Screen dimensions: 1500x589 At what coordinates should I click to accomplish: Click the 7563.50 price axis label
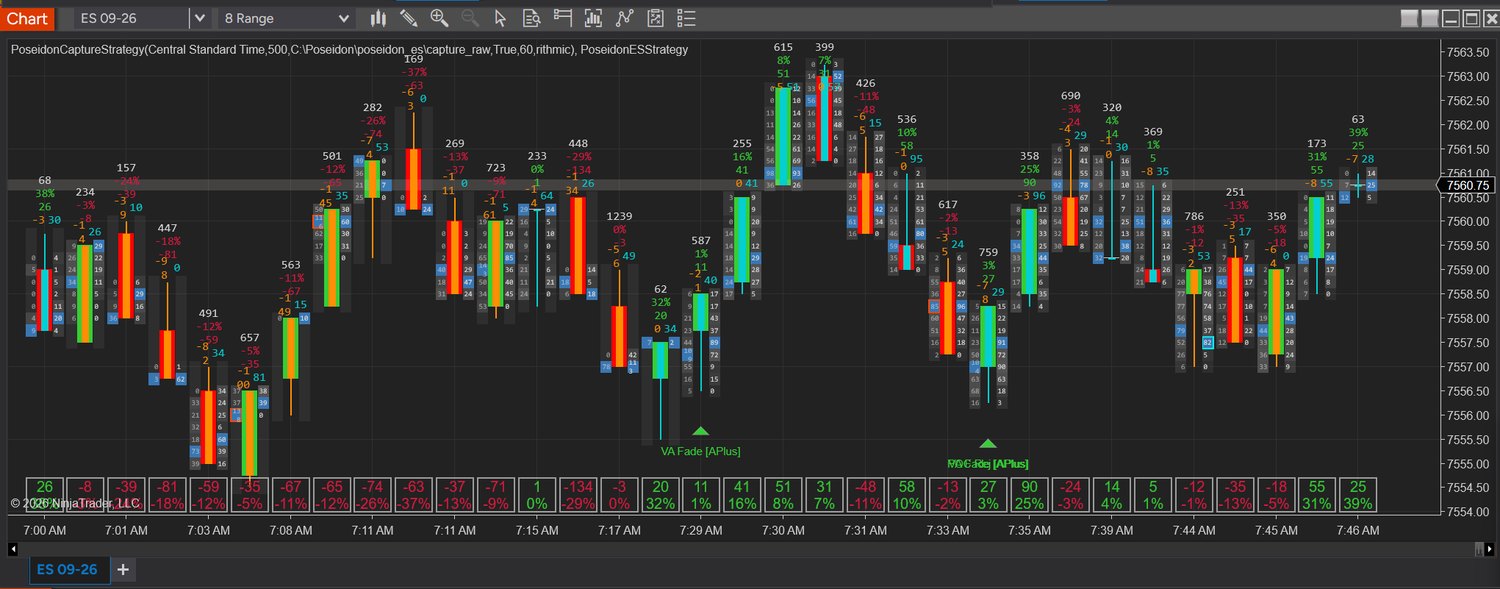pyautogui.click(x=1467, y=52)
